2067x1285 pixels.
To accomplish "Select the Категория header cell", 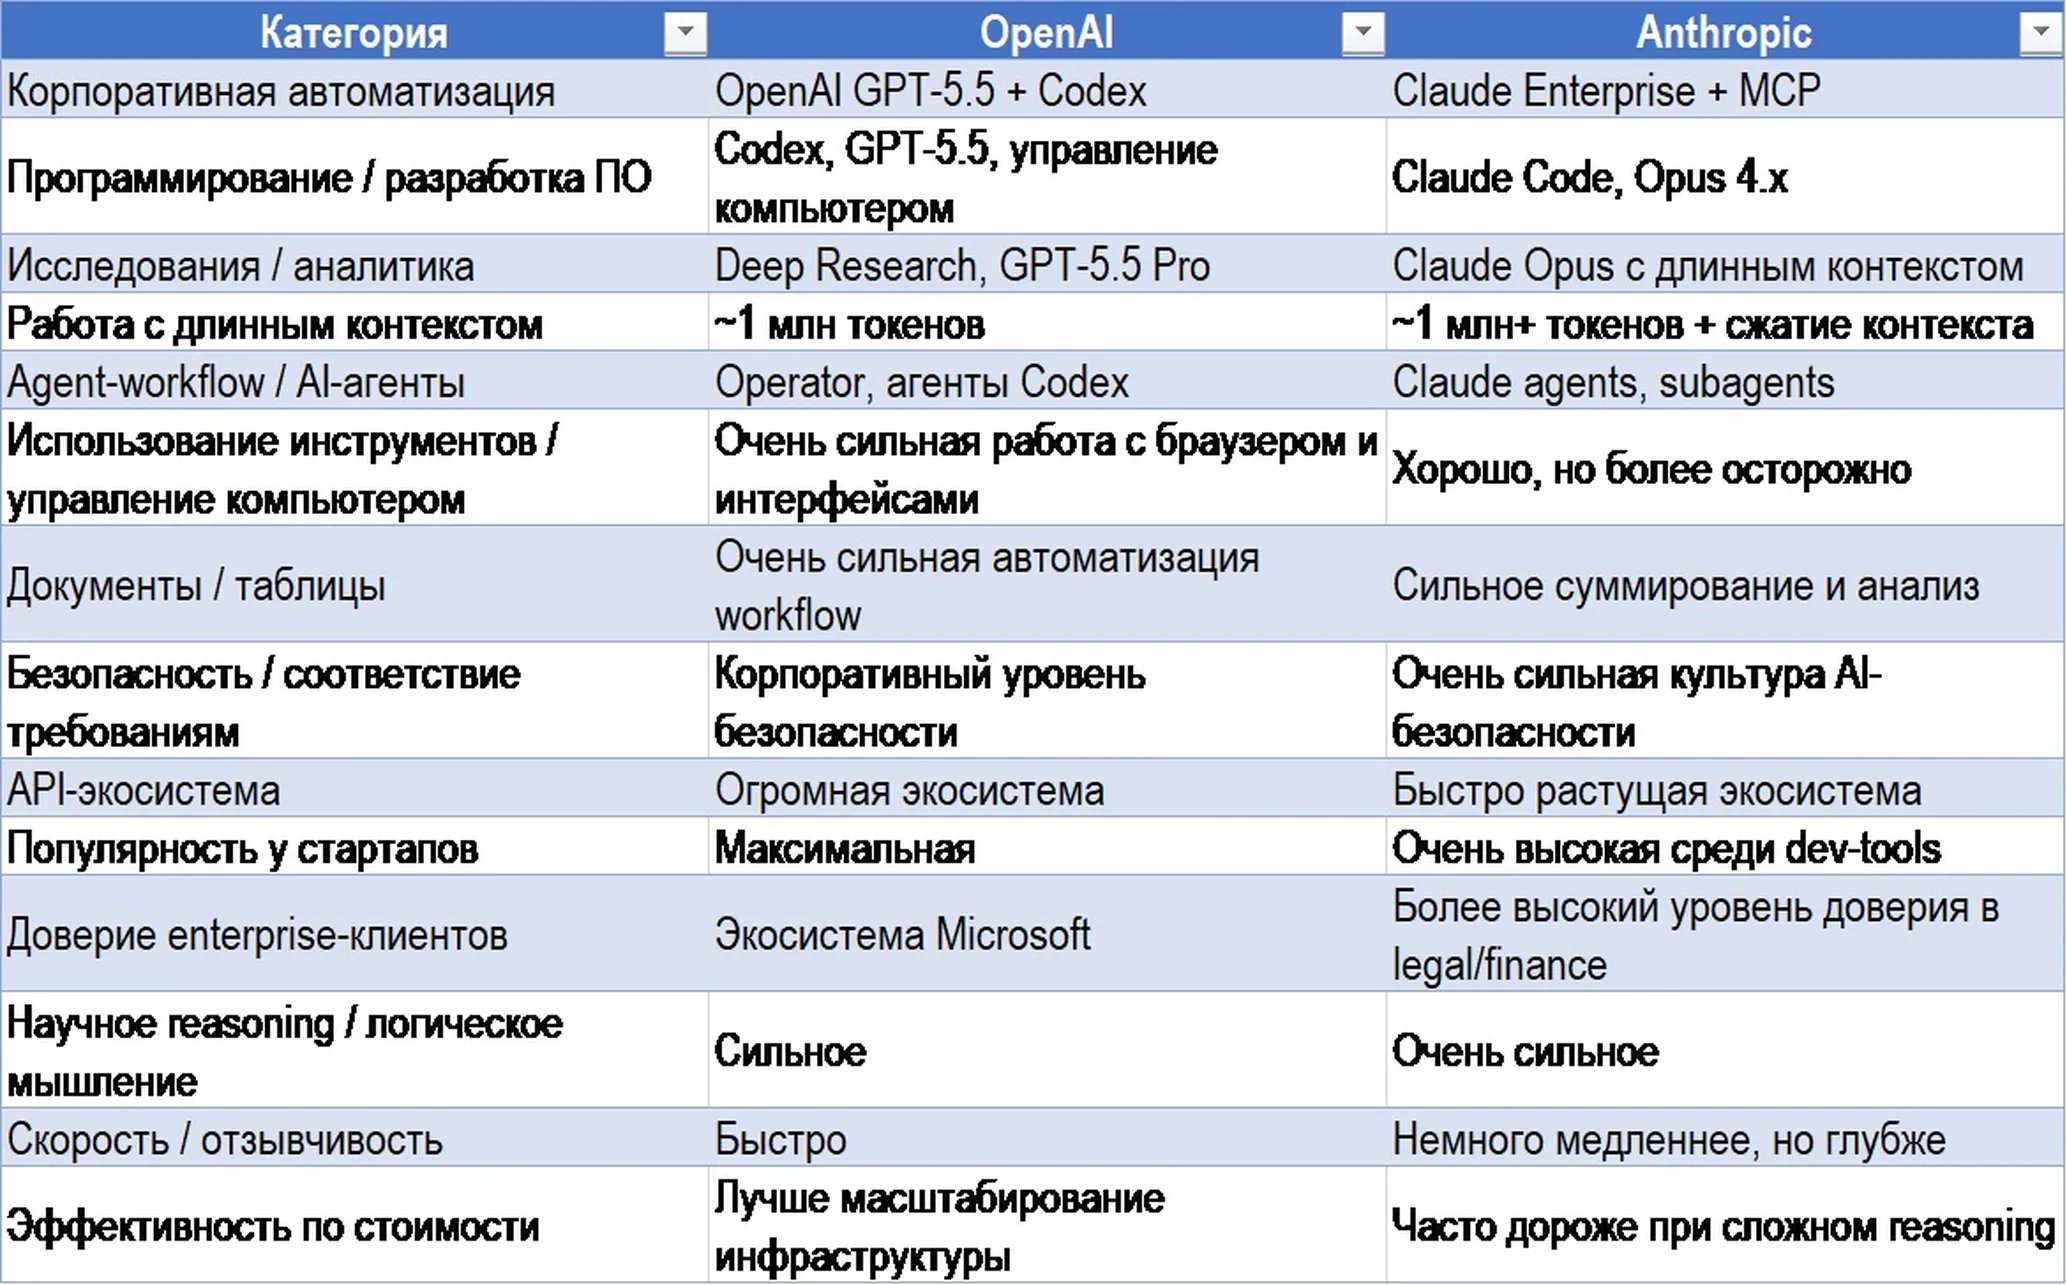I will click(354, 30).
